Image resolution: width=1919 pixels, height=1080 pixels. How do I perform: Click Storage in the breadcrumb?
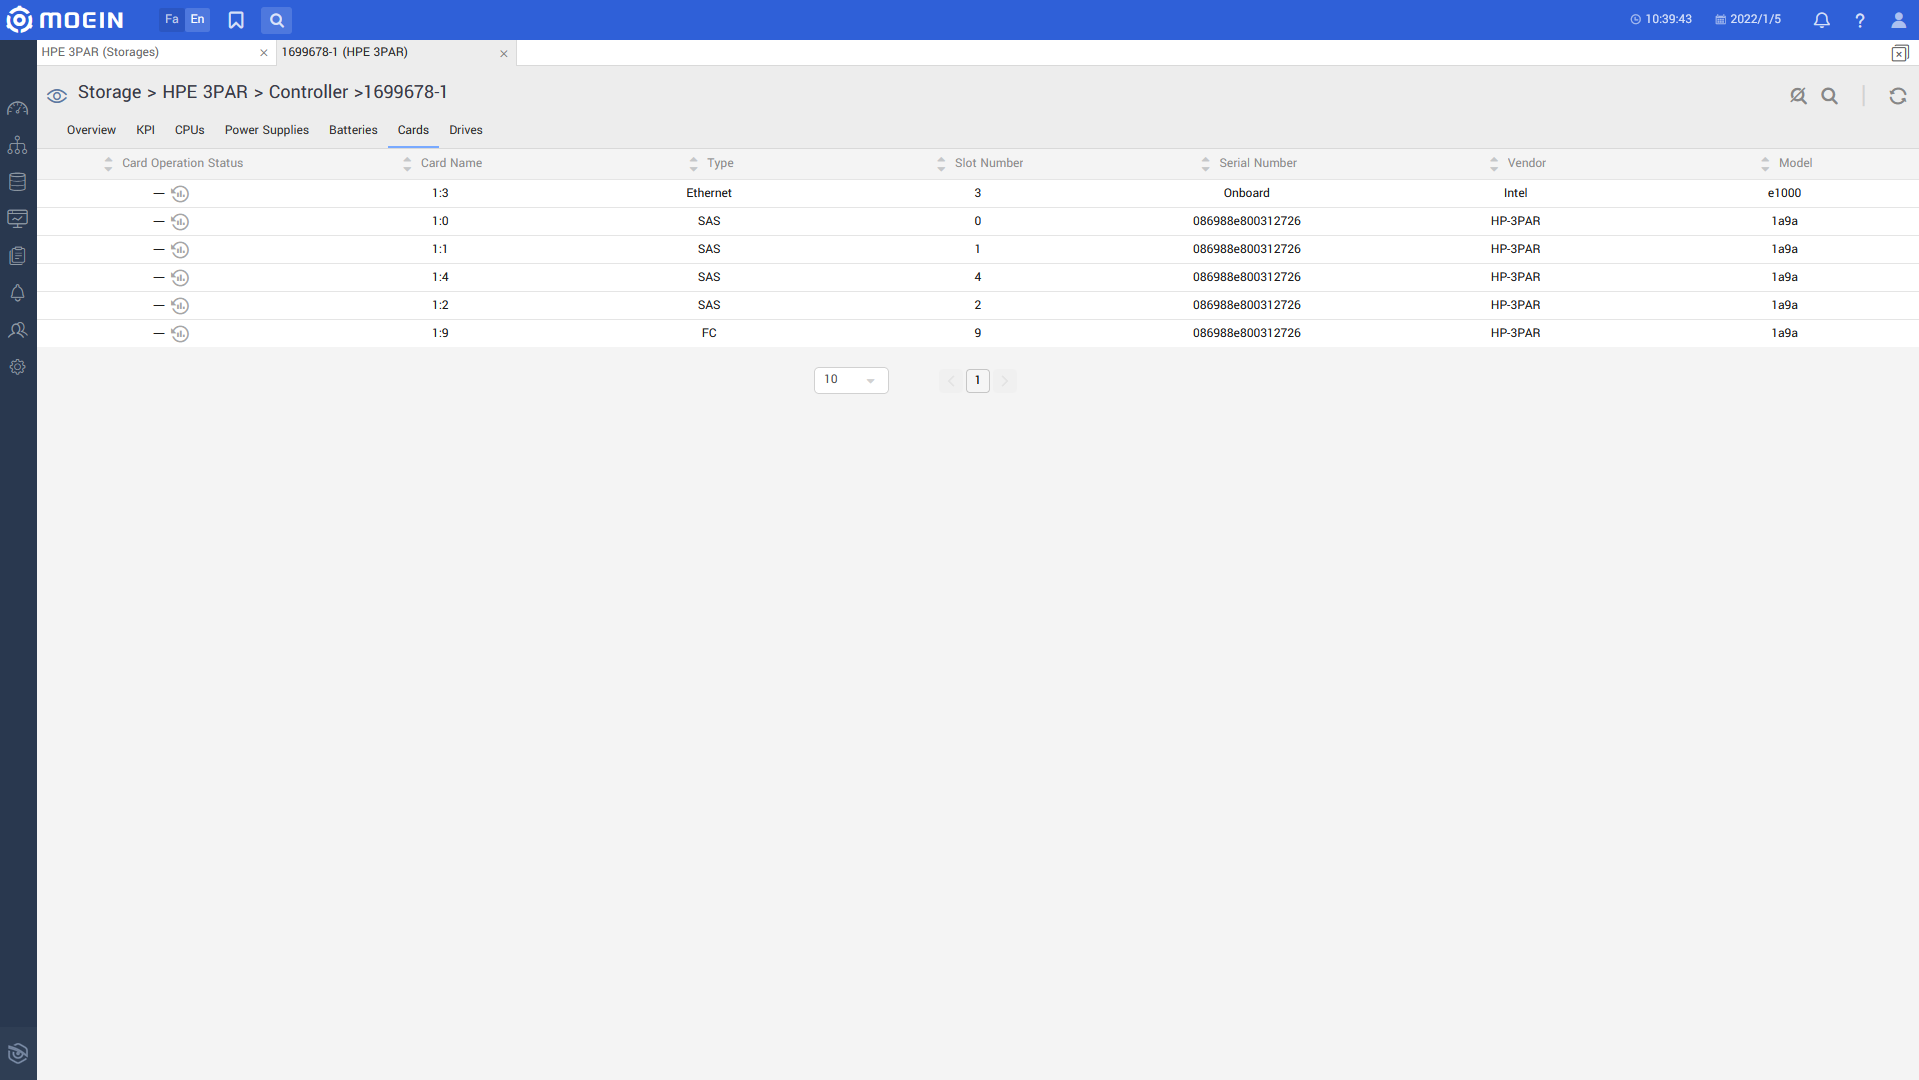pyautogui.click(x=110, y=92)
